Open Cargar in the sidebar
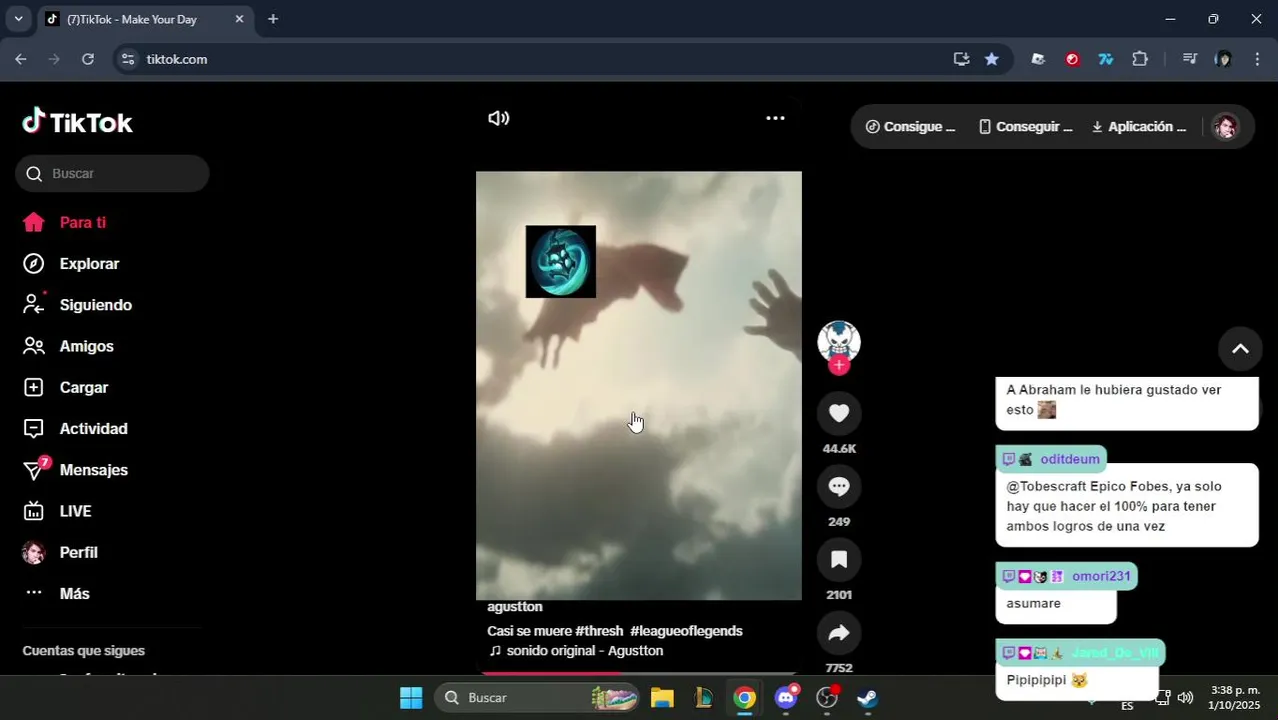The height and width of the screenshot is (720, 1278). [65, 387]
